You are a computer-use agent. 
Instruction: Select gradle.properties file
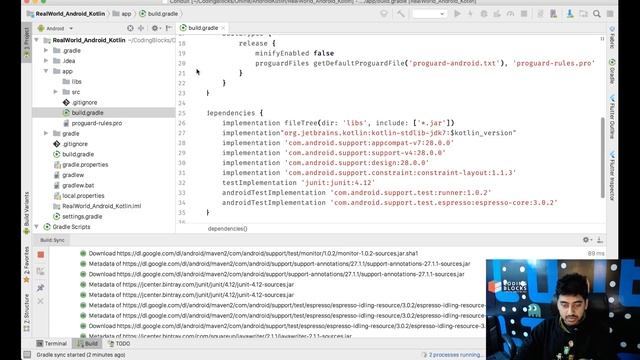point(81,164)
